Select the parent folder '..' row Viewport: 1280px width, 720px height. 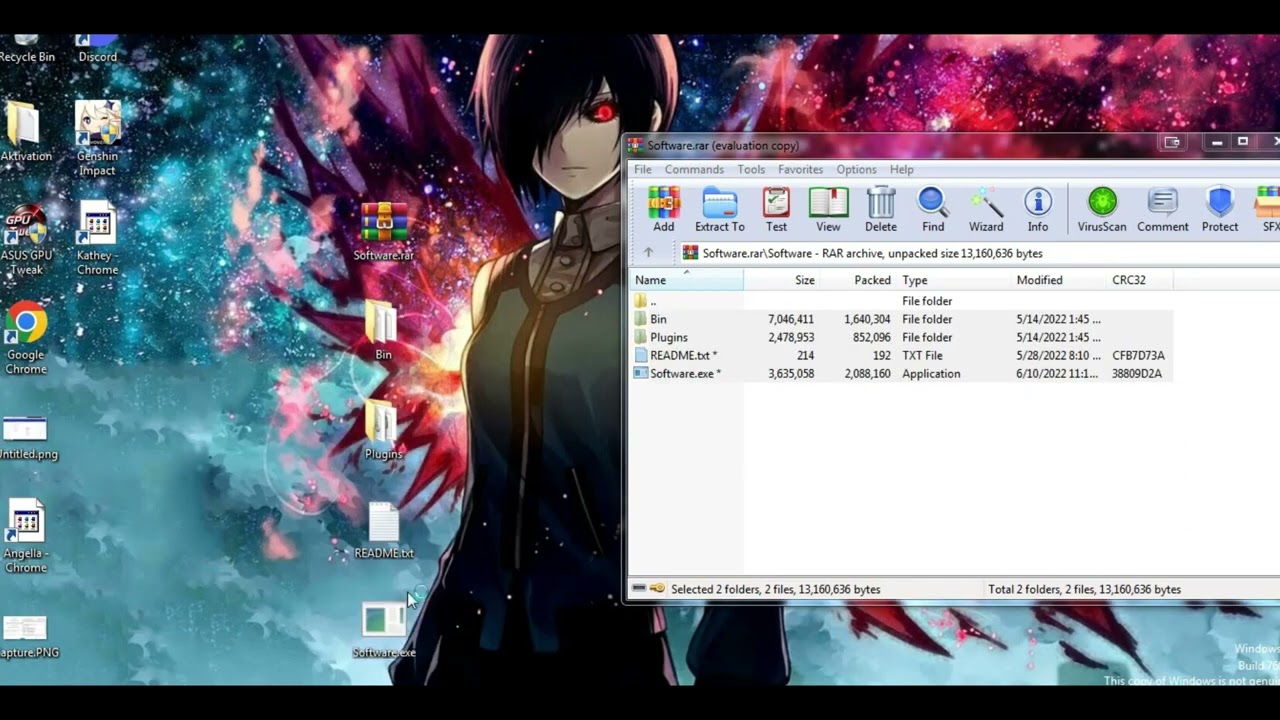tap(900, 301)
